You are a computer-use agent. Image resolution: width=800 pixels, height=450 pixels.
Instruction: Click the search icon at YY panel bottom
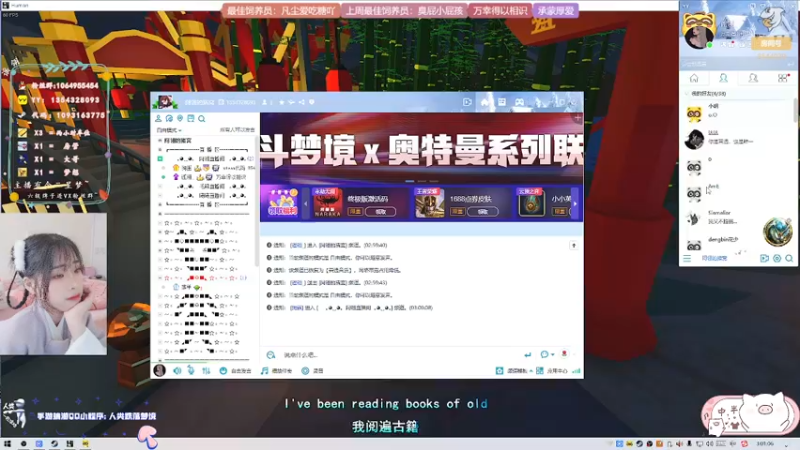click(x=789, y=259)
